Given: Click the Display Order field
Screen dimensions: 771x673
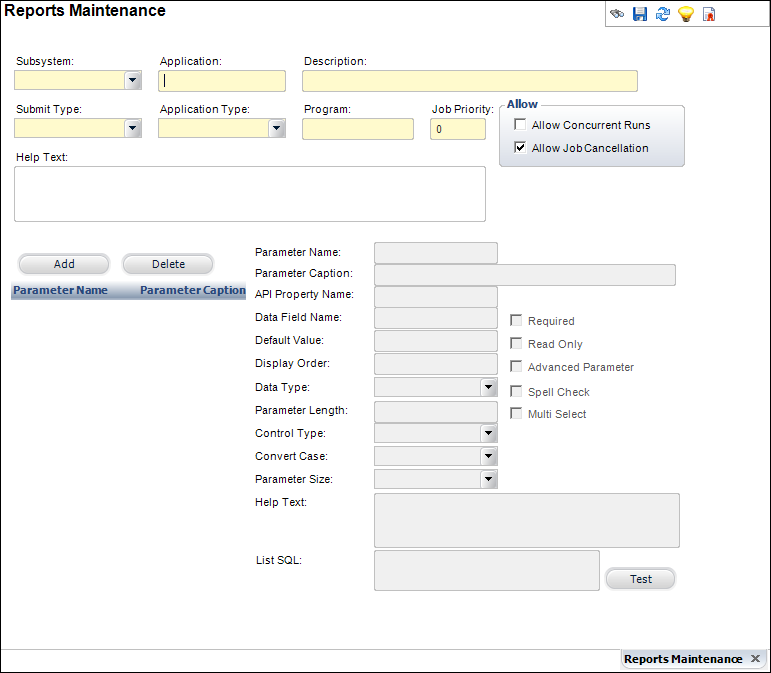Looking at the screenshot, I should click(x=436, y=364).
